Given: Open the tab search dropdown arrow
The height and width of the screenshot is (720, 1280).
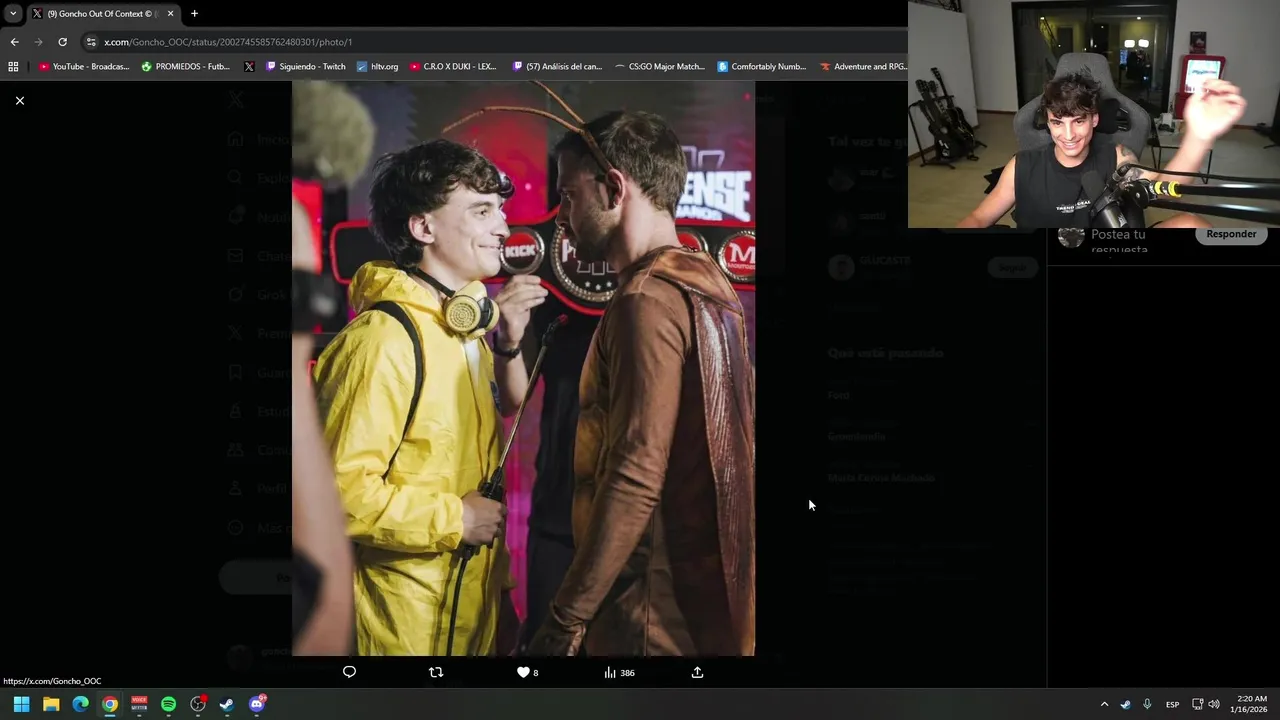Looking at the screenshot, I should 13,13.
